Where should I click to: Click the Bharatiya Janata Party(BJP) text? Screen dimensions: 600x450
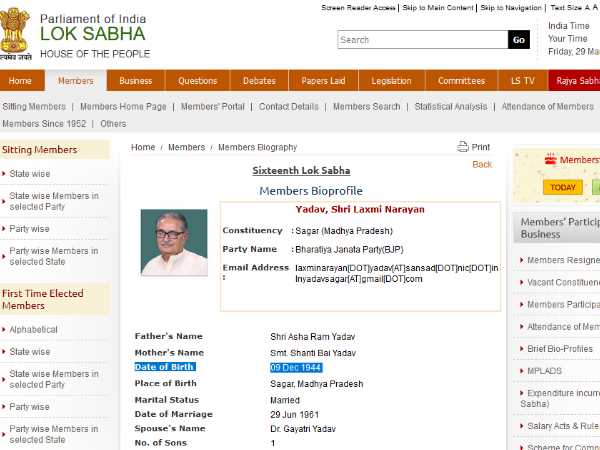(349, 250)
